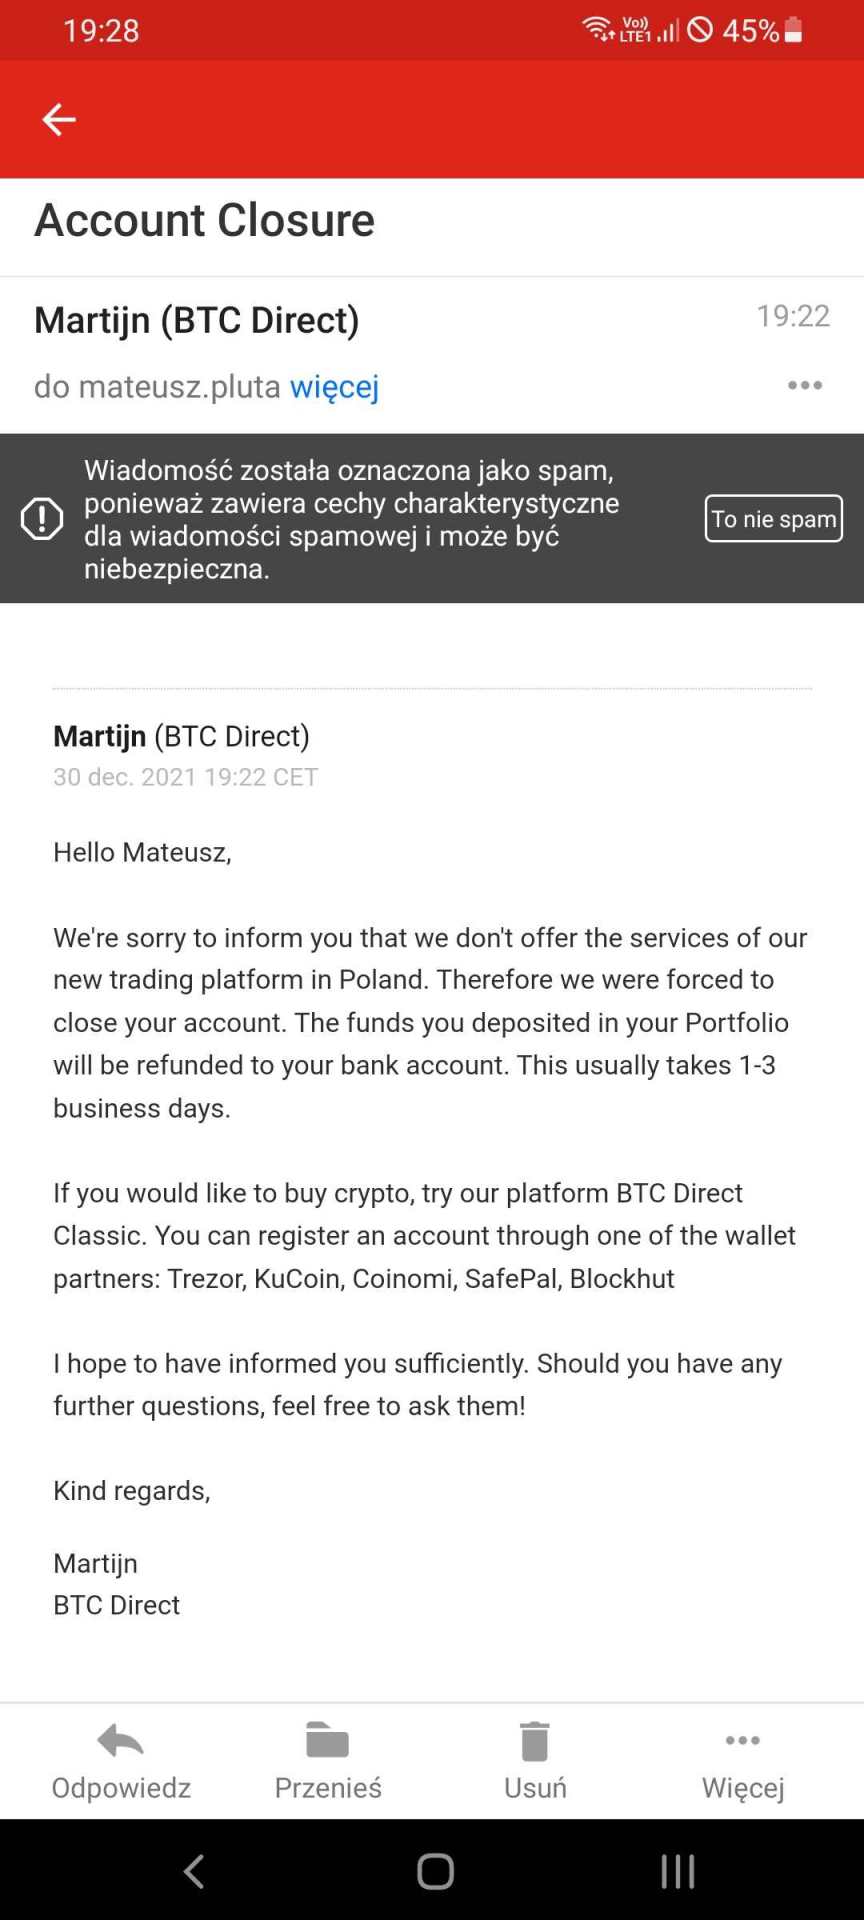The height and width of the screenshot is (1920, 864).
Task: Tap the Account Closure subject title
Action: click(204, 220)
